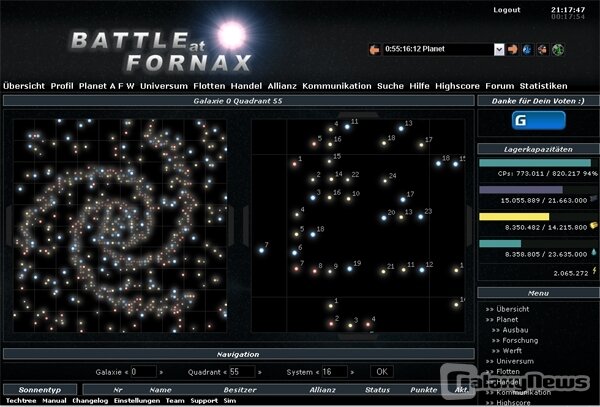
Task: Move quadrant map view up with top handle
Action: pyautogui.click(x=358, y=114)
